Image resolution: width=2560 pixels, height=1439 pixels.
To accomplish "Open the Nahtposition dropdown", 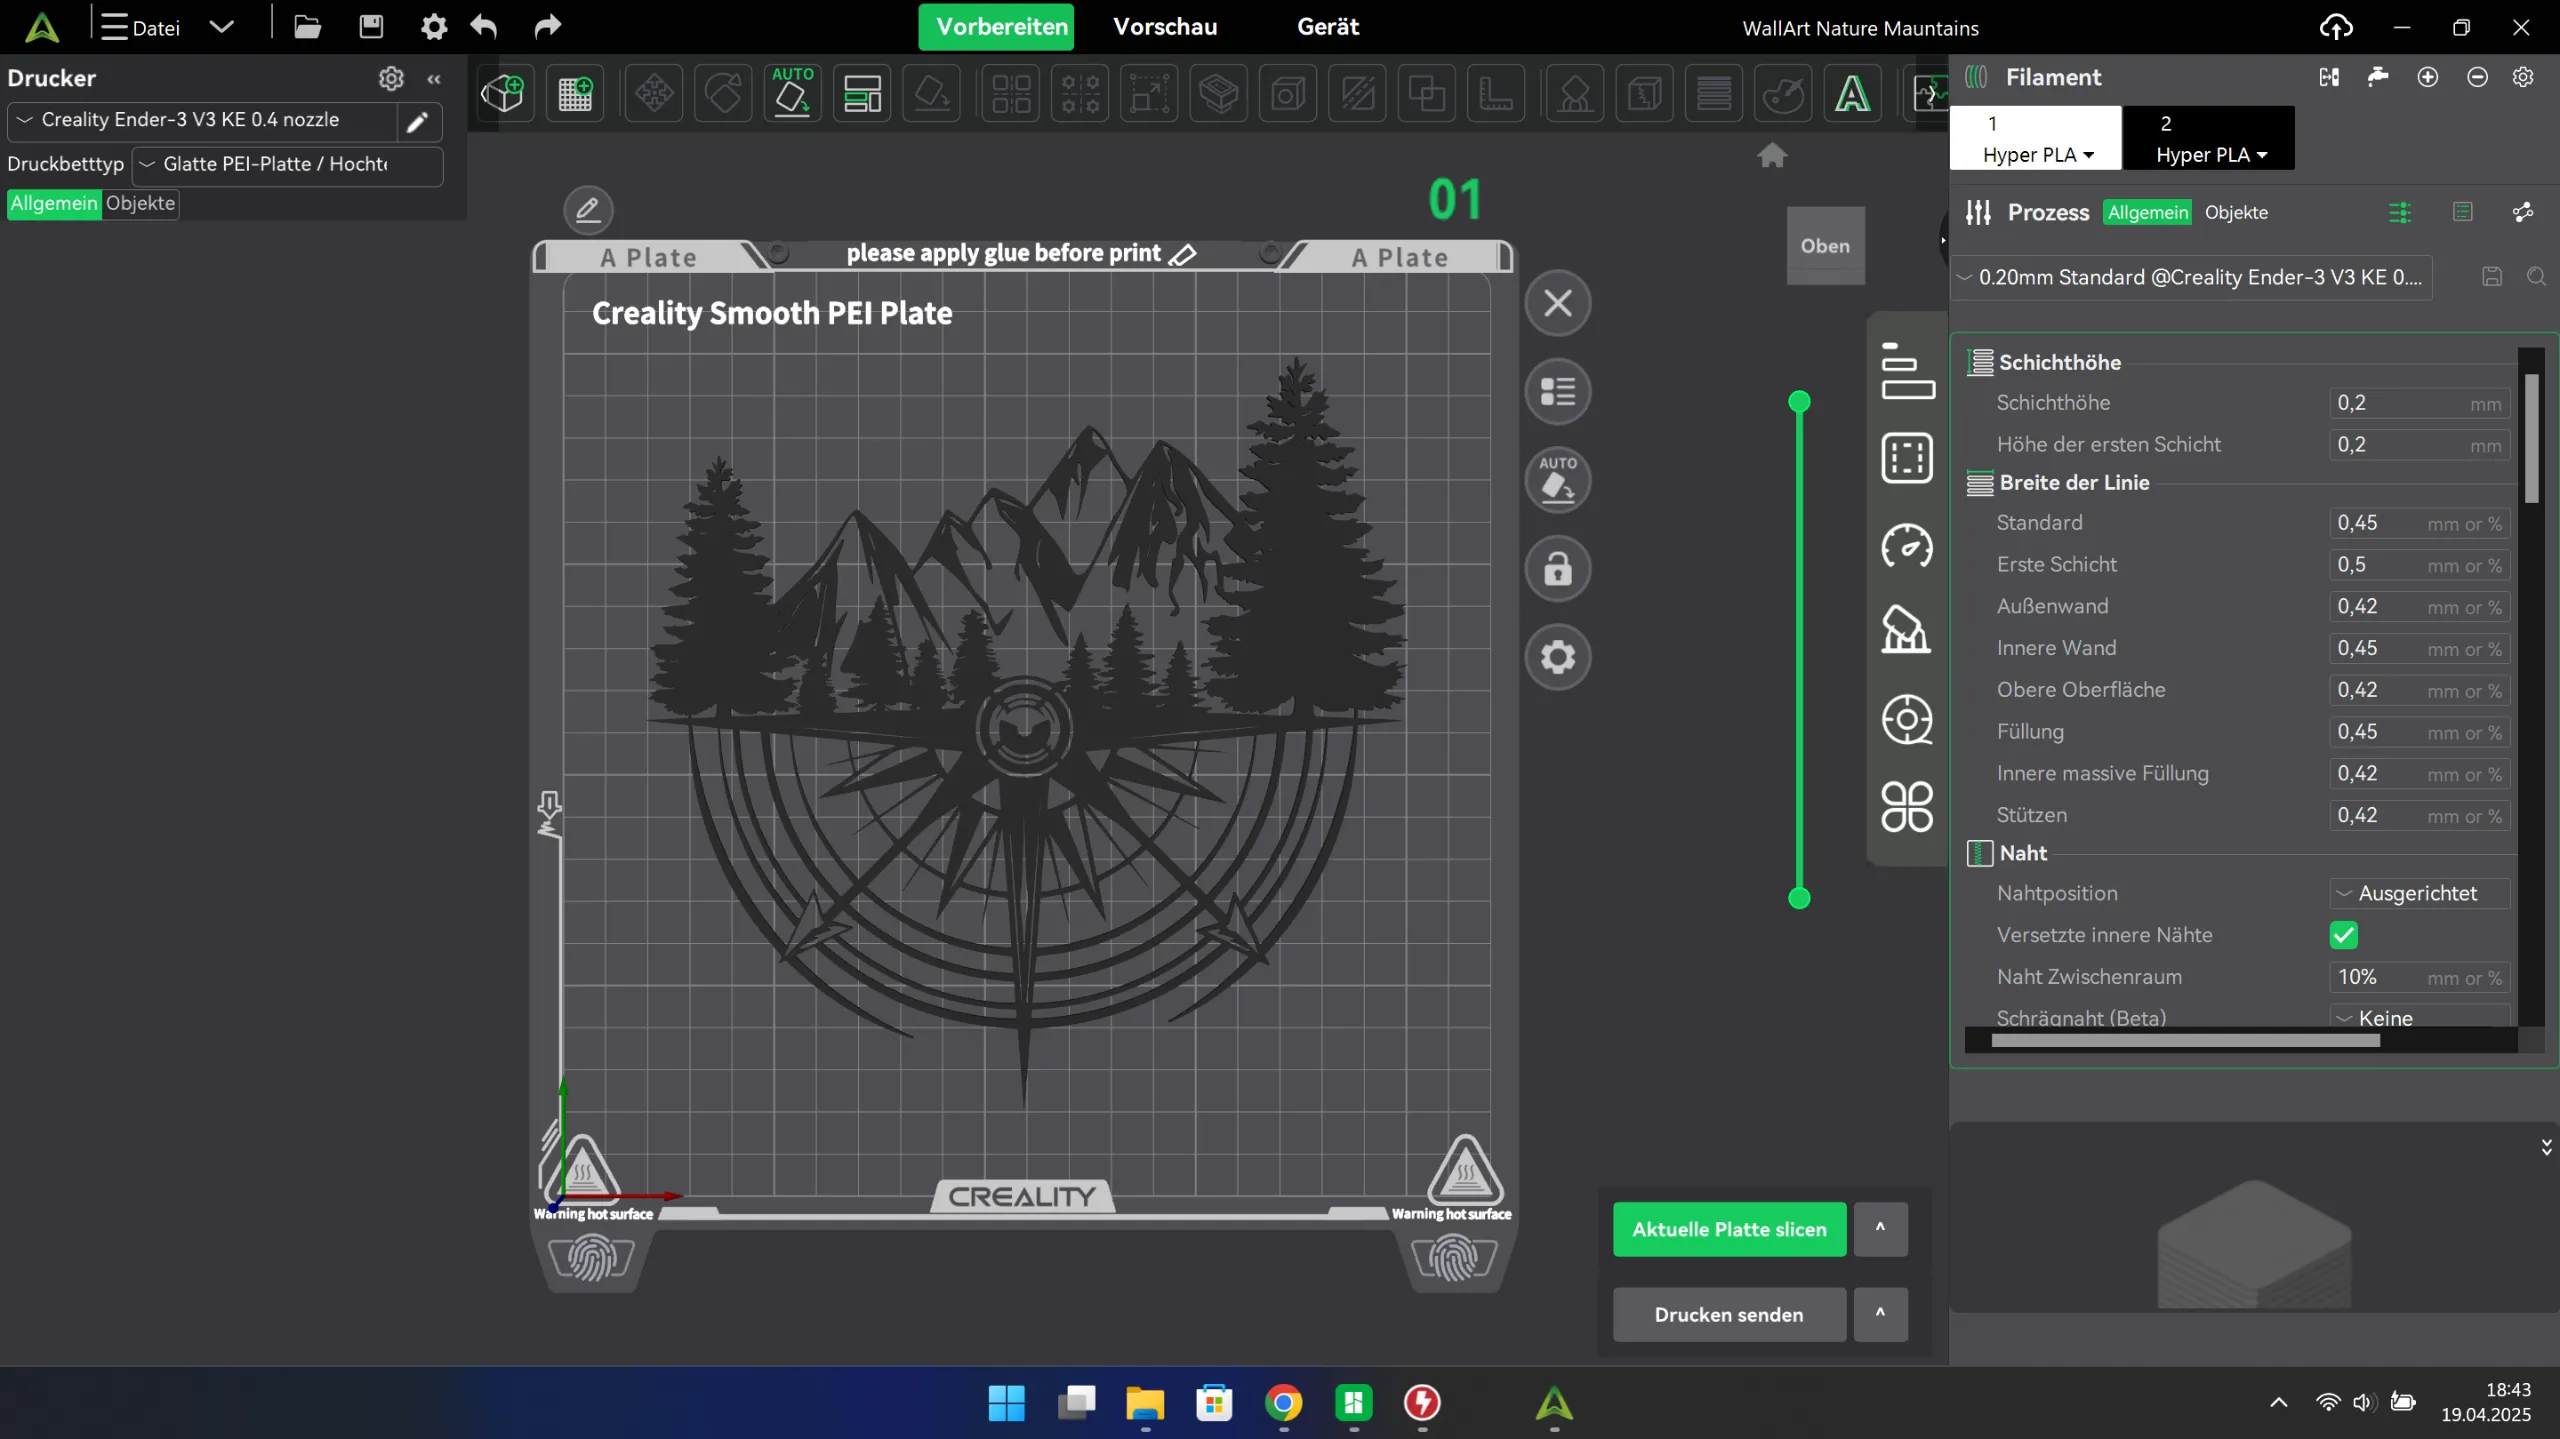I will (2418, 893).
